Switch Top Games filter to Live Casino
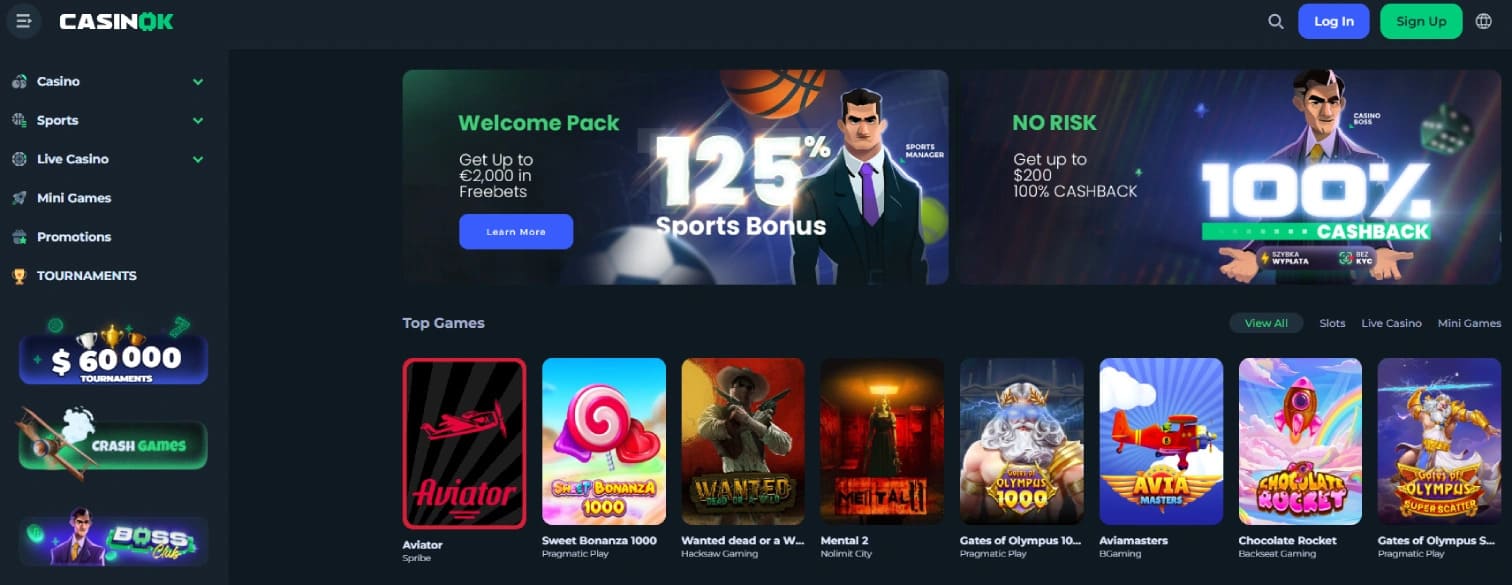 tap(1391, 323)
